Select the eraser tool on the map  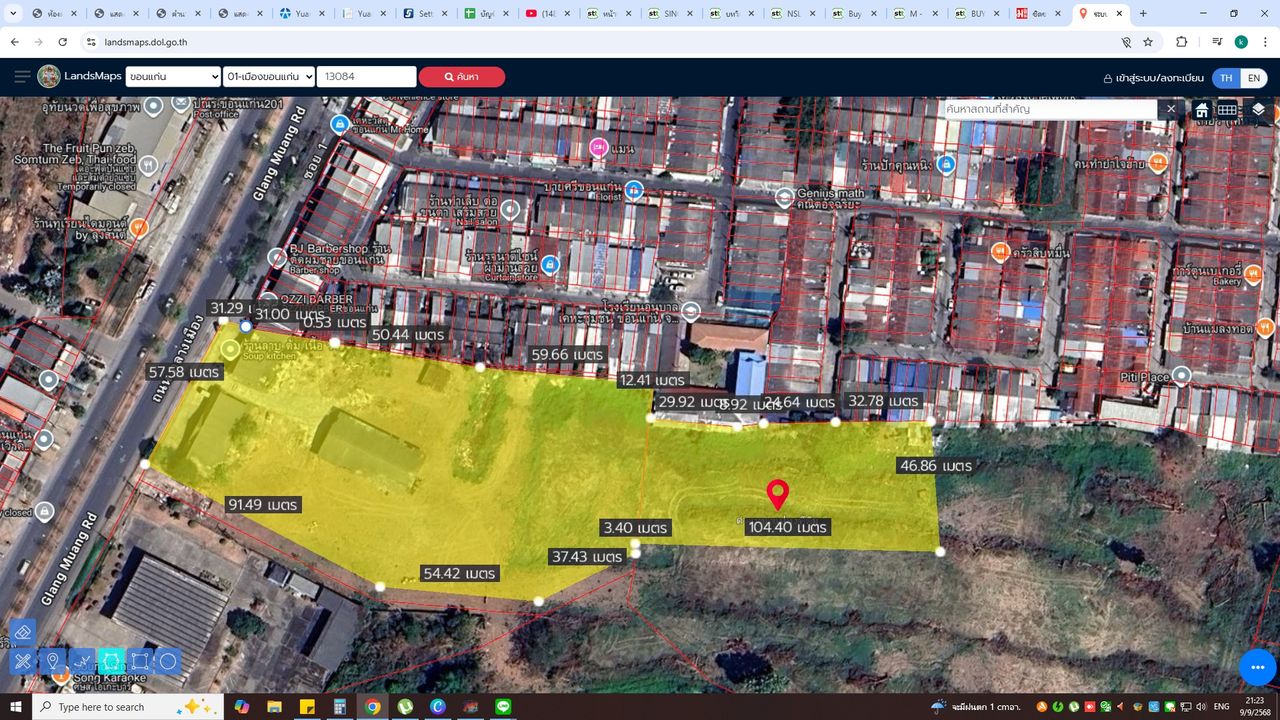point(22,632)
